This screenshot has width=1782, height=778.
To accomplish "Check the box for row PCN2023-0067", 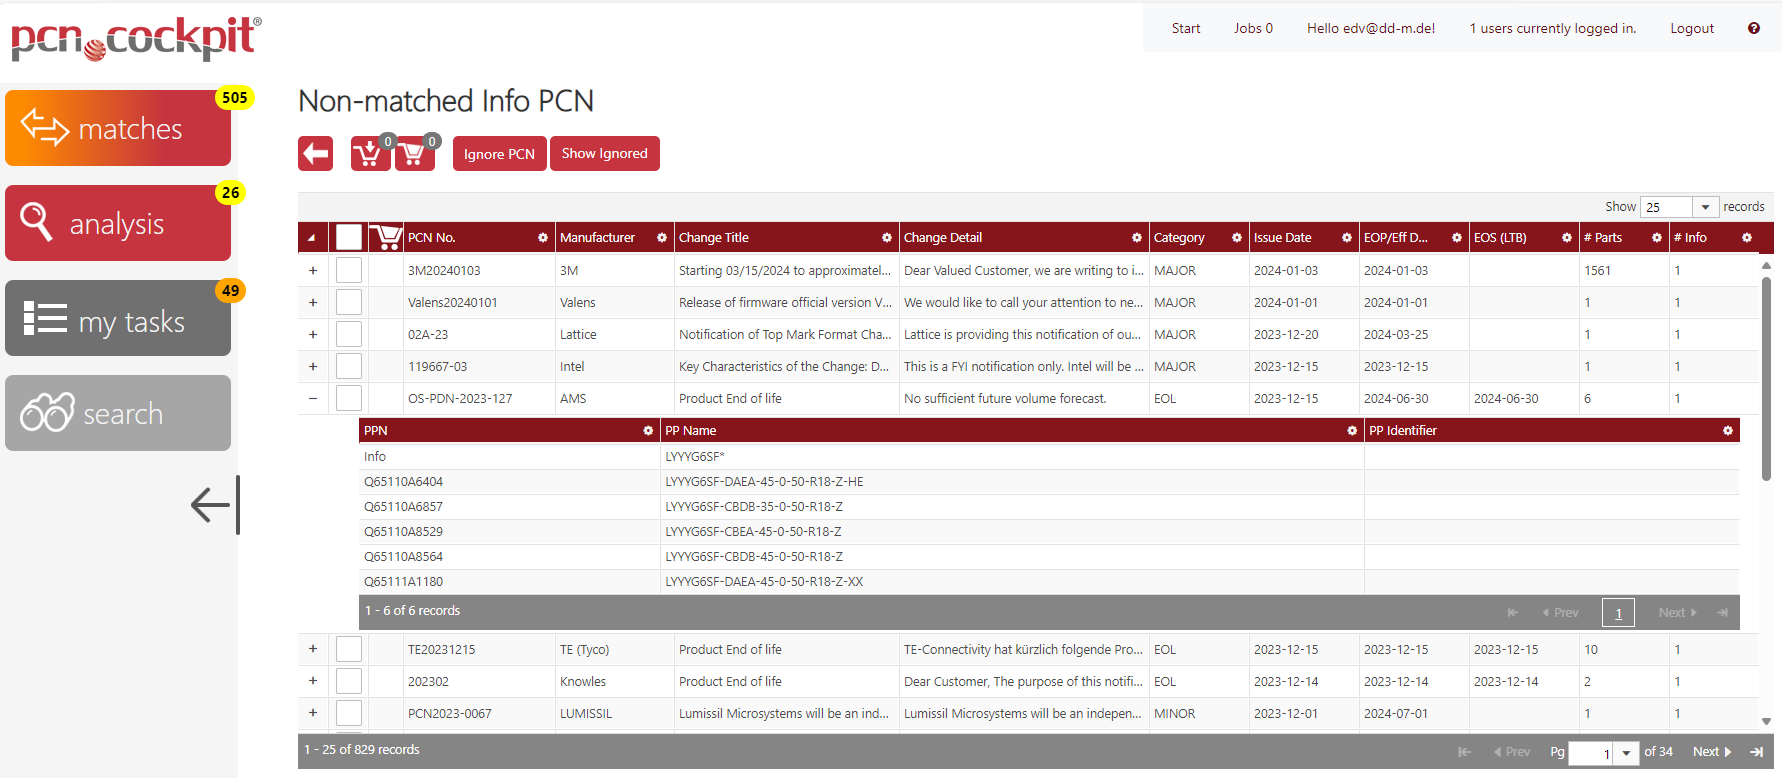I will (x=349, y=713).
